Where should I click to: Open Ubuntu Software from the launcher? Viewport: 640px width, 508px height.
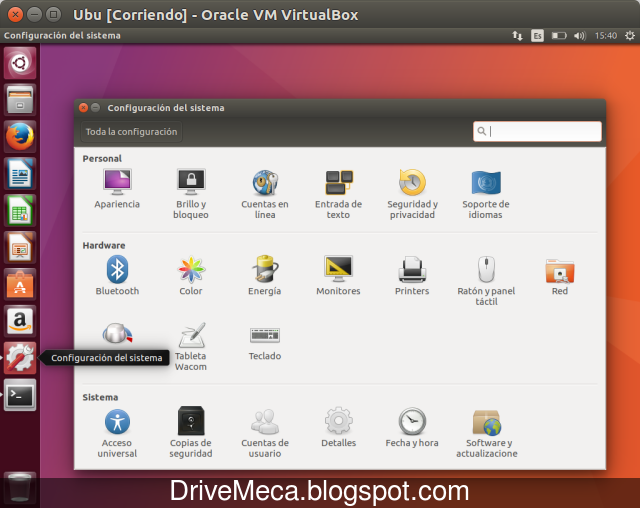[20, 284]
